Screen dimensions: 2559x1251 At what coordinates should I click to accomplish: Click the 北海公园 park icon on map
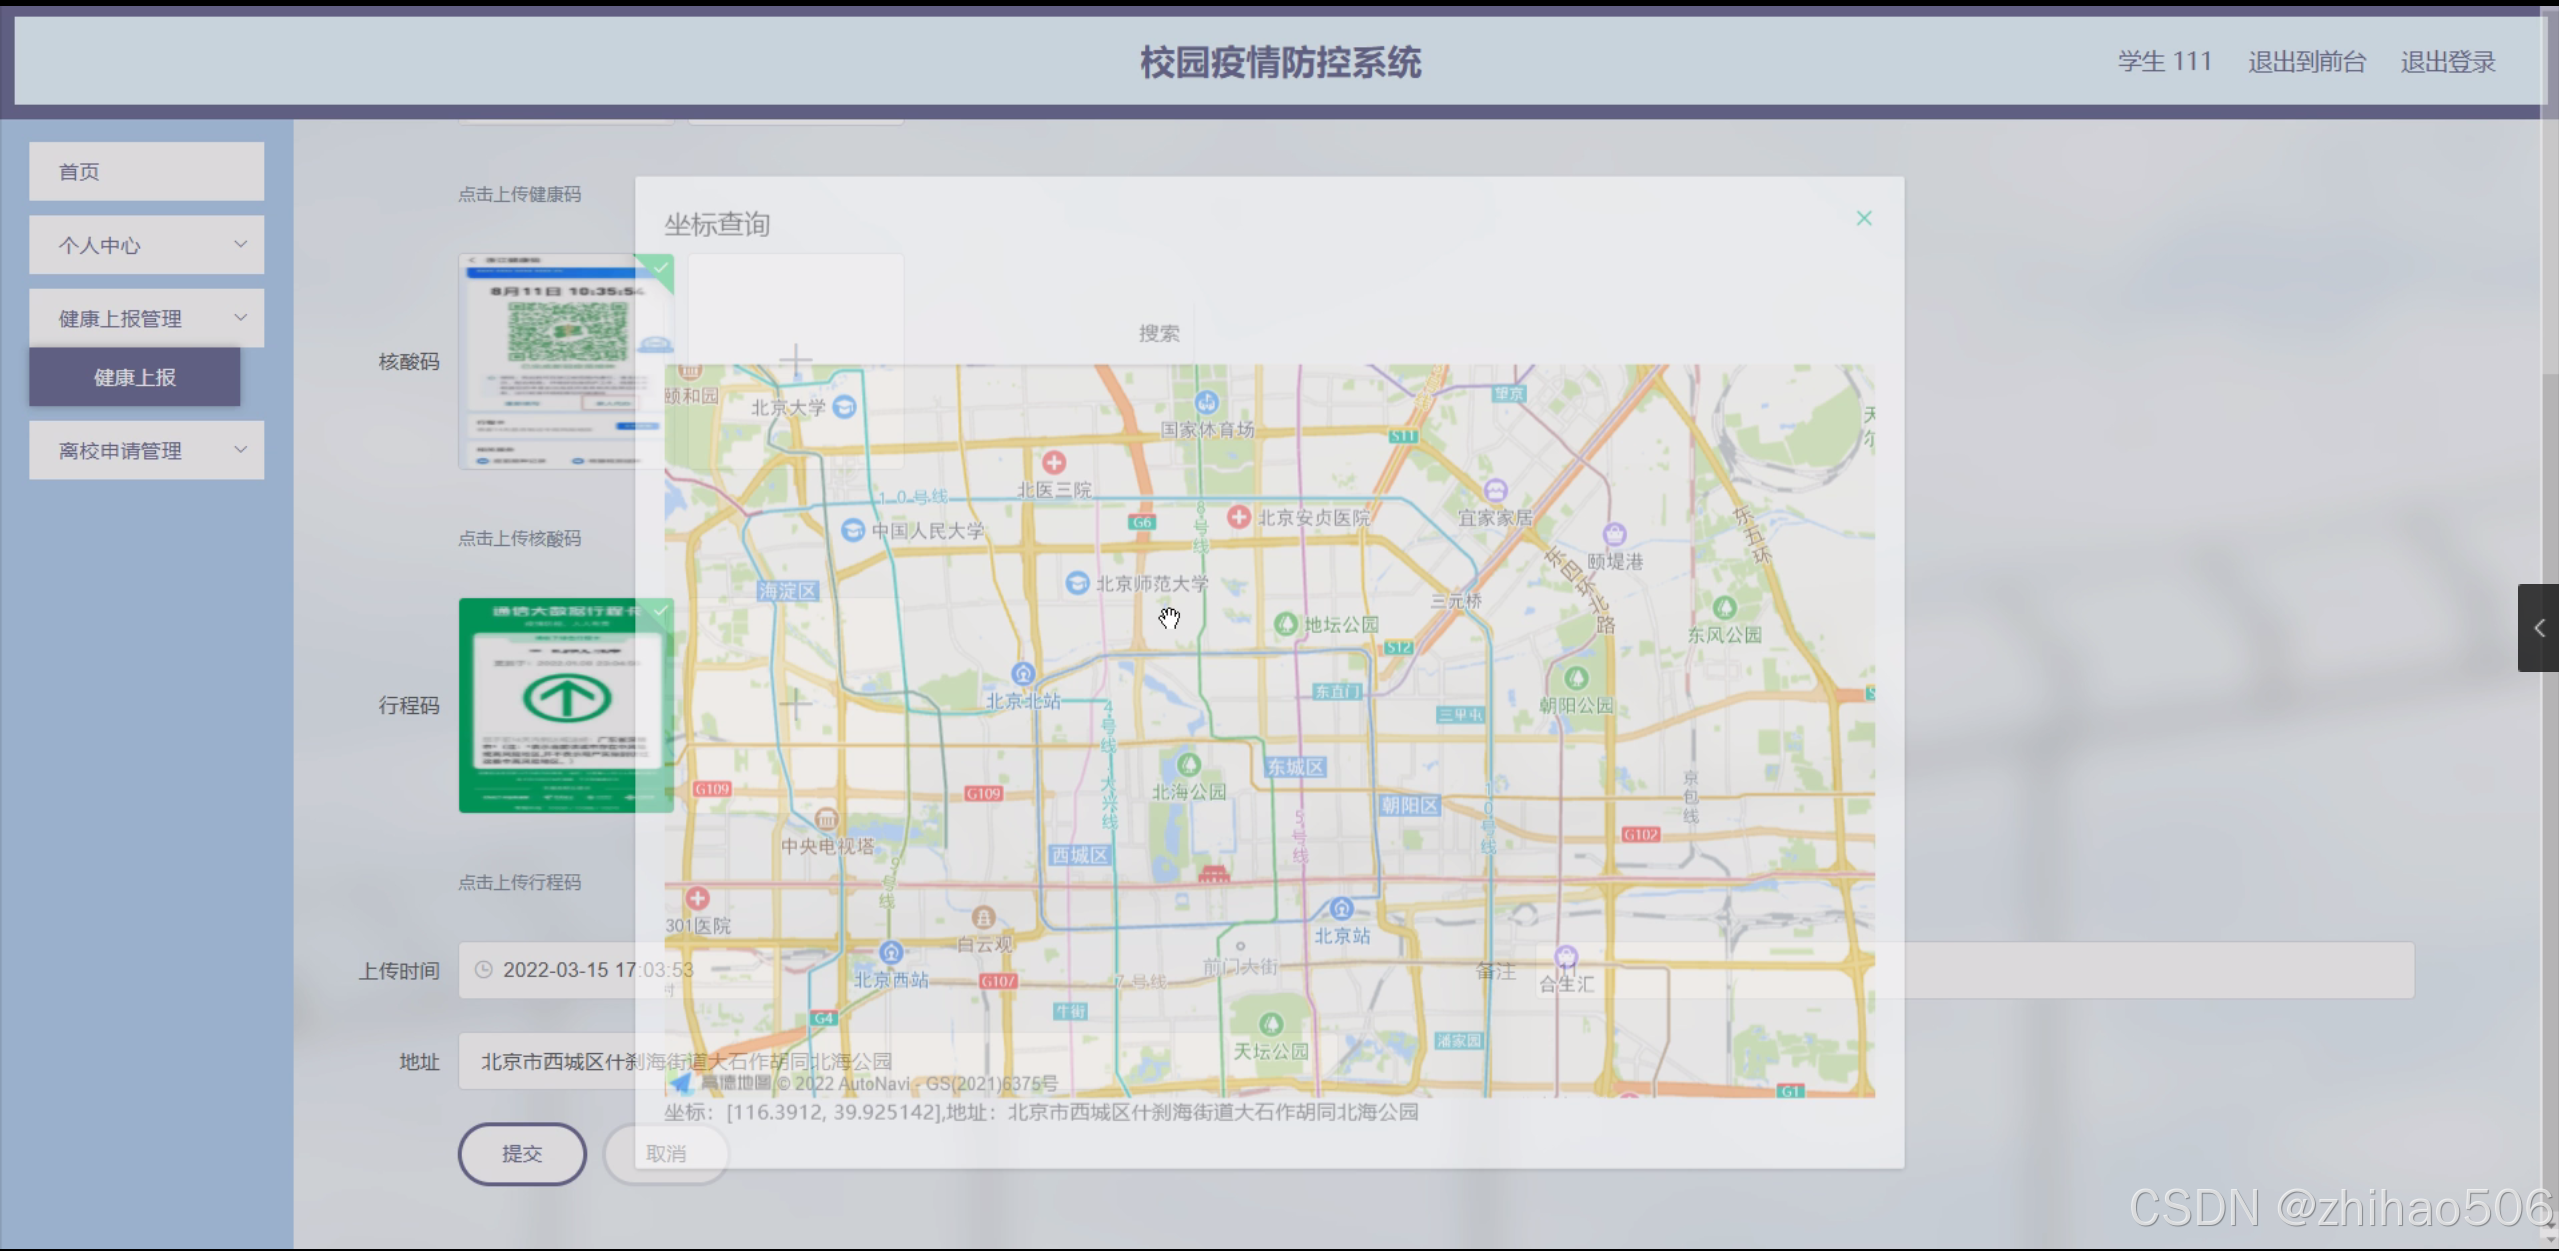pyautogui.click(x=1188, y=765)
